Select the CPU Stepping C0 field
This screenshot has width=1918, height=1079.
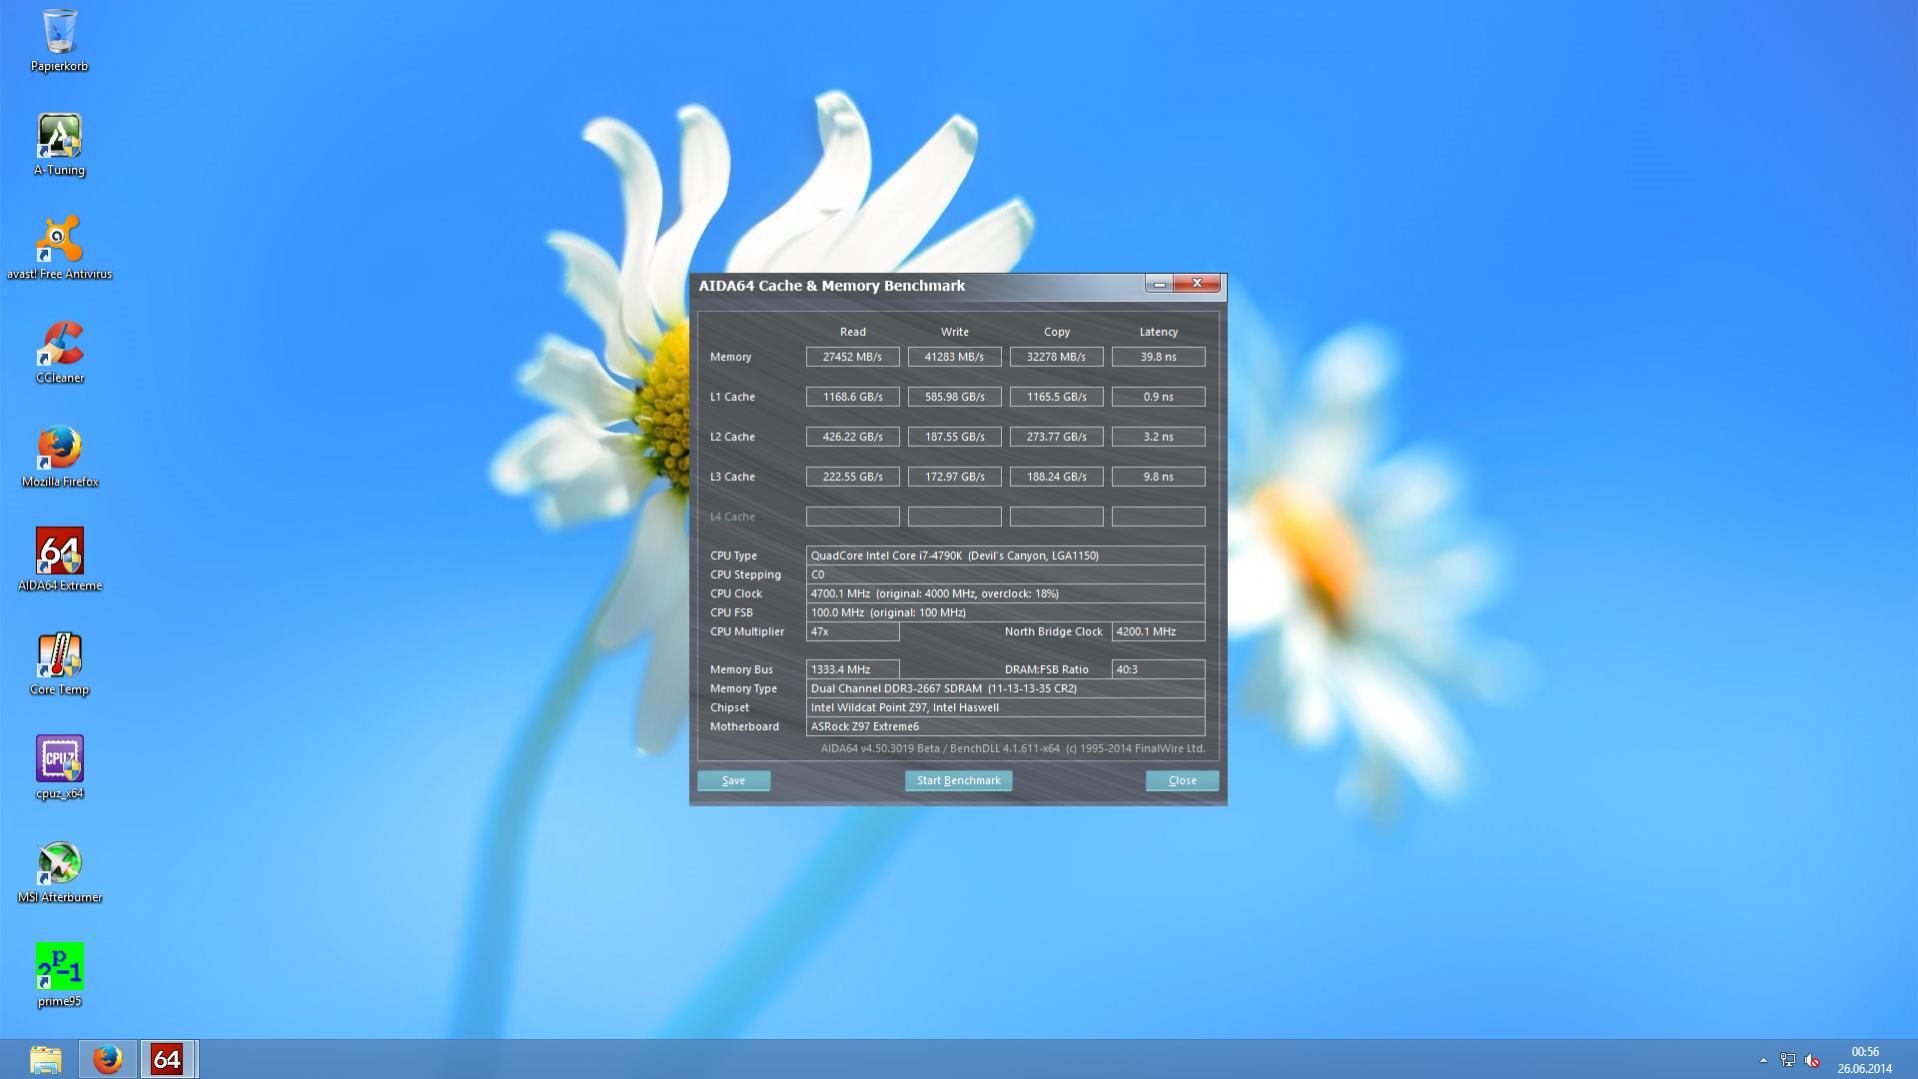(1005, 575)
